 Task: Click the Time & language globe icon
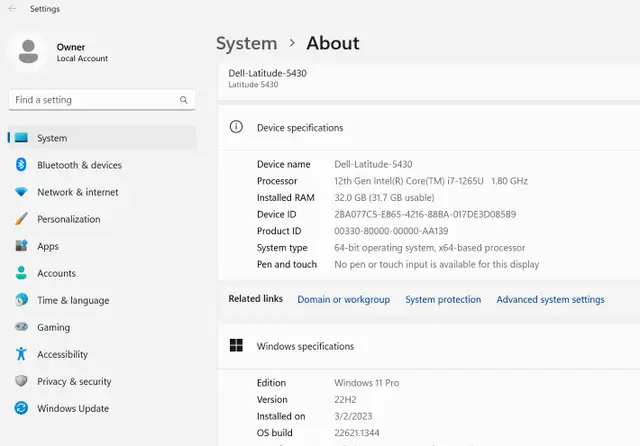click(x=21, y=300)
